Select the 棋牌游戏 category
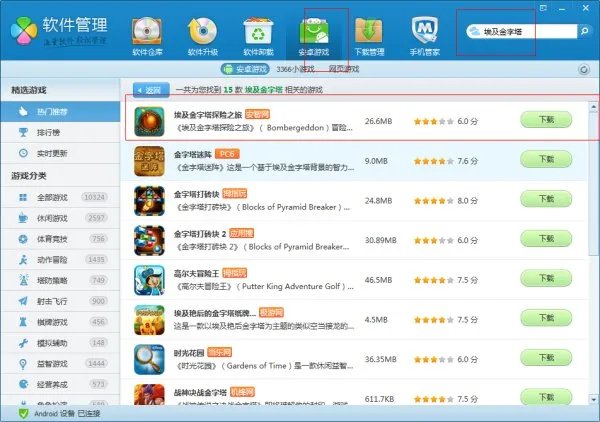600x422 pixels. coord(60,322)
